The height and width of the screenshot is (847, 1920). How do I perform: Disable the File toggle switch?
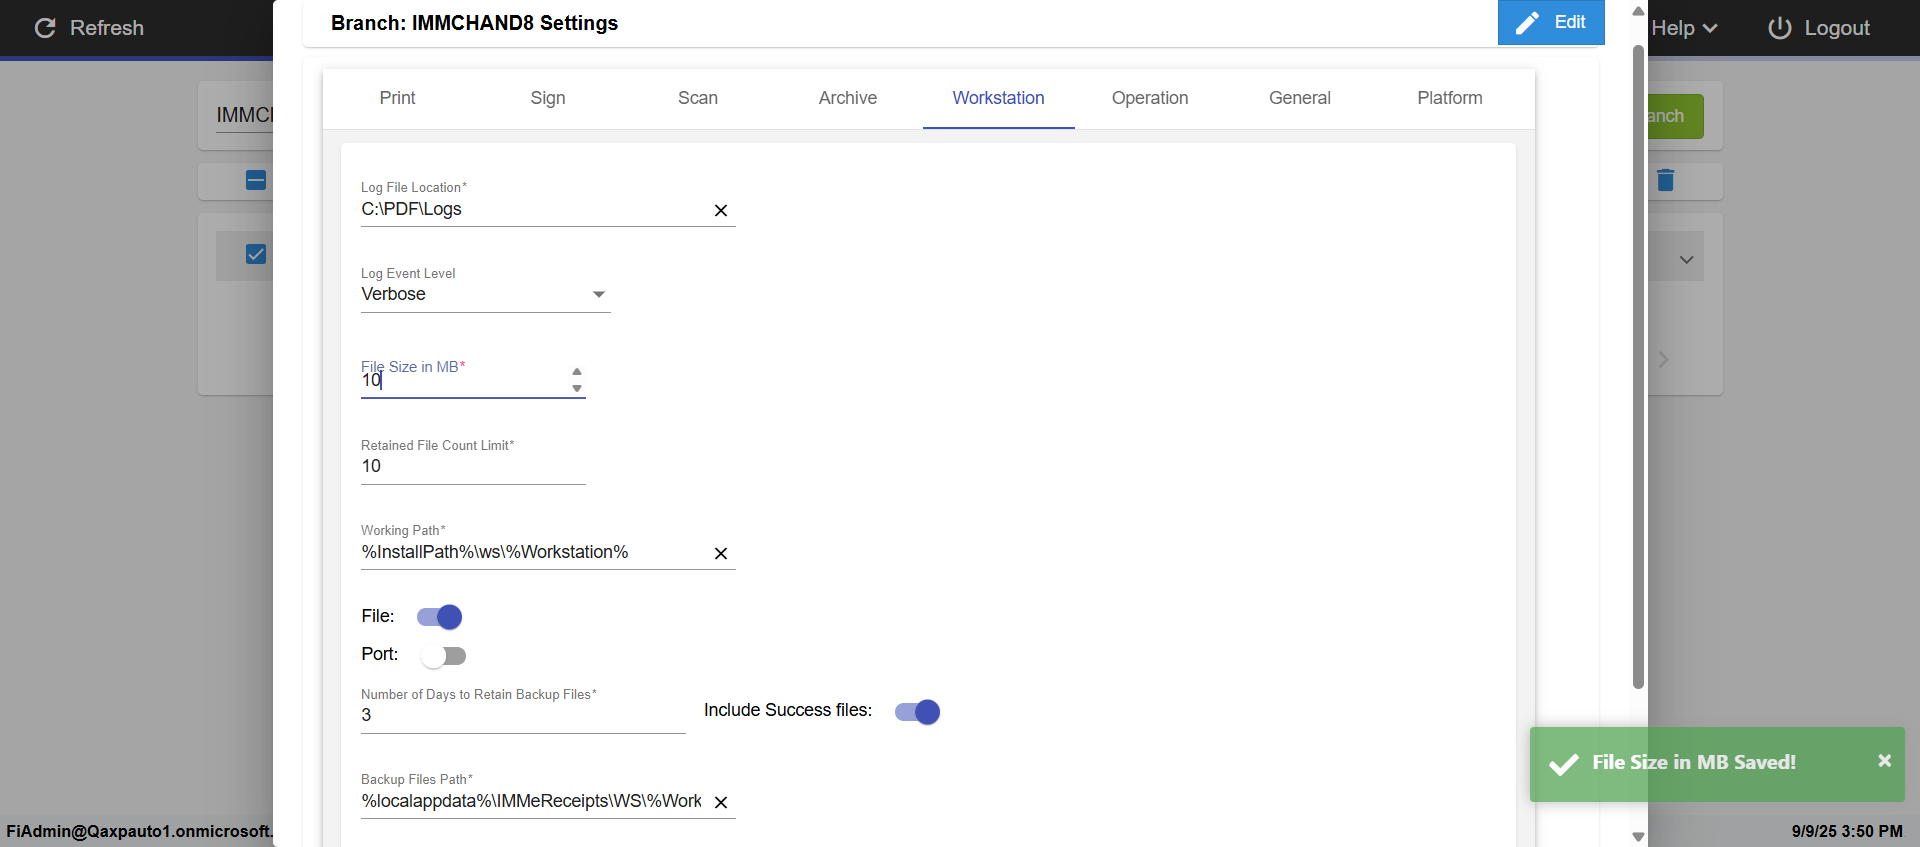tap(440, 617)
